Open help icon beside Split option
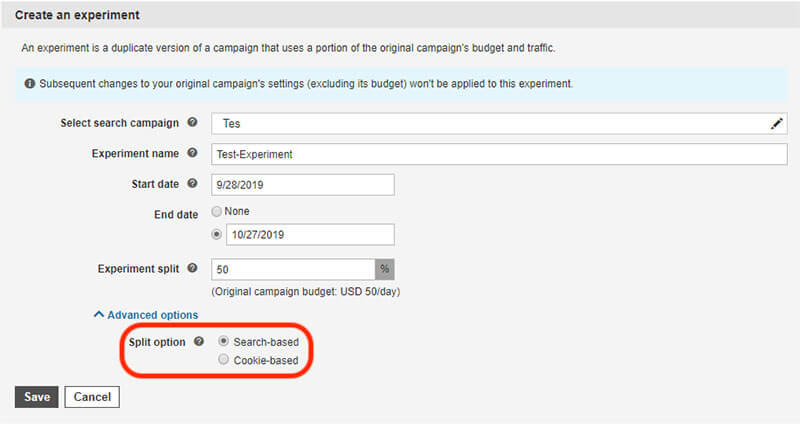This screenshot has height=428, width=800. [x=199, y=342]
